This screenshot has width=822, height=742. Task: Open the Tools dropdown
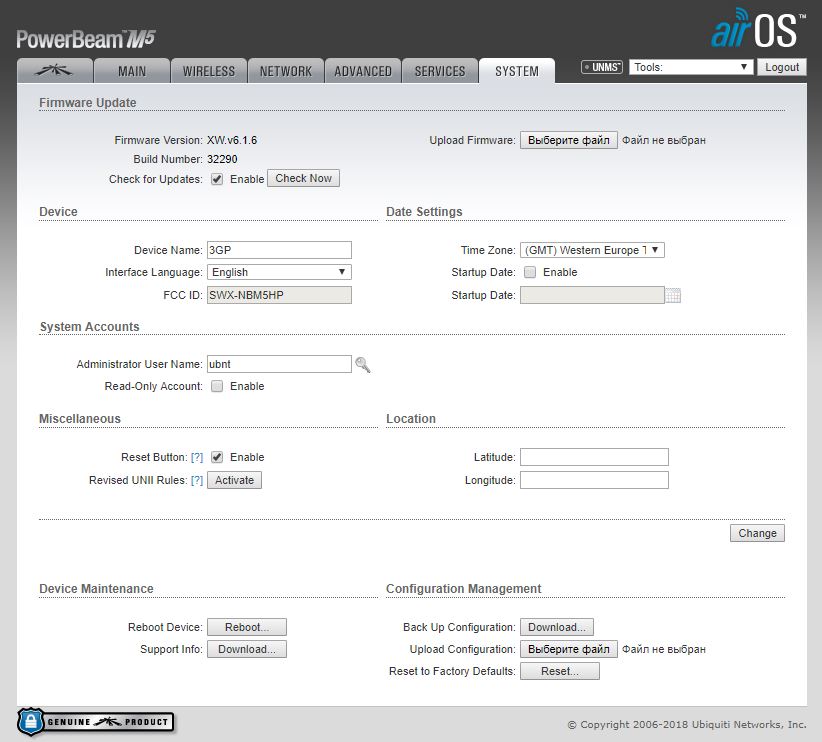click(x=691, y=67)
